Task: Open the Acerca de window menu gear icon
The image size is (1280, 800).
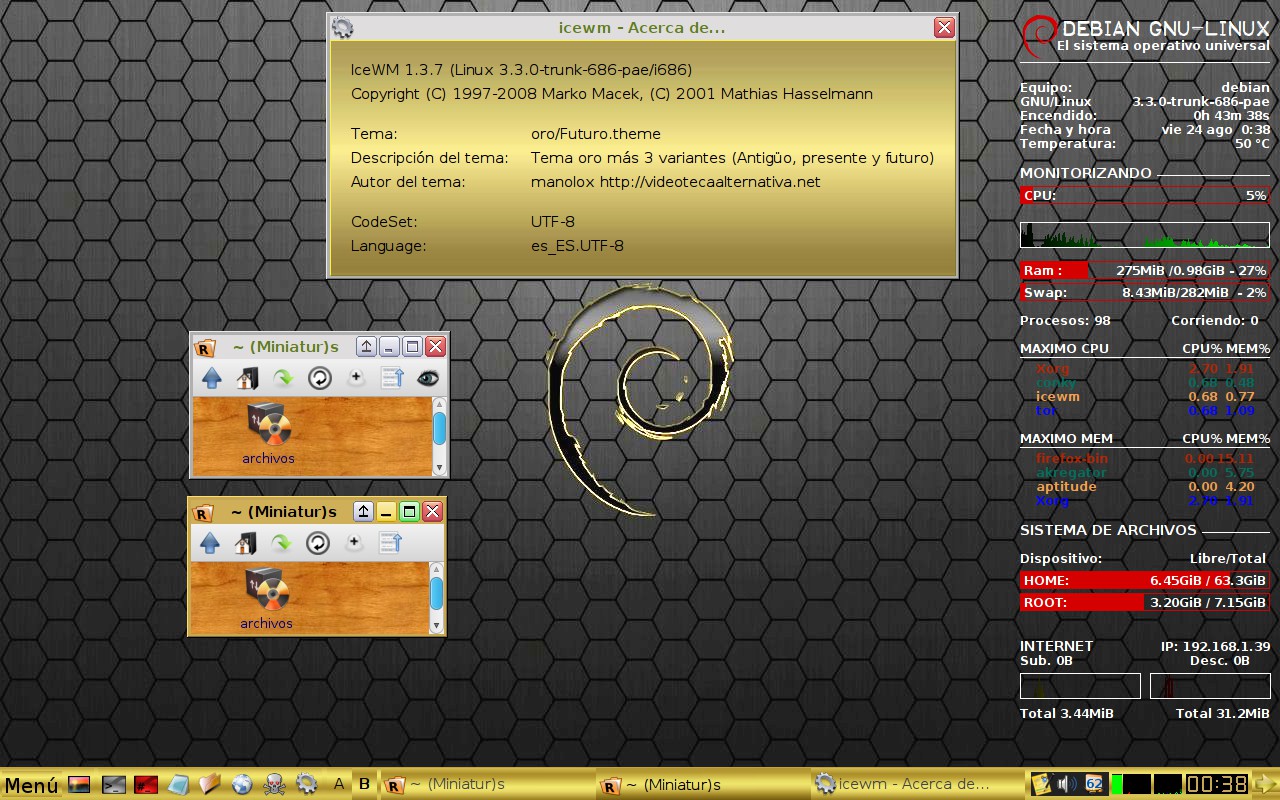Action: 343,28
